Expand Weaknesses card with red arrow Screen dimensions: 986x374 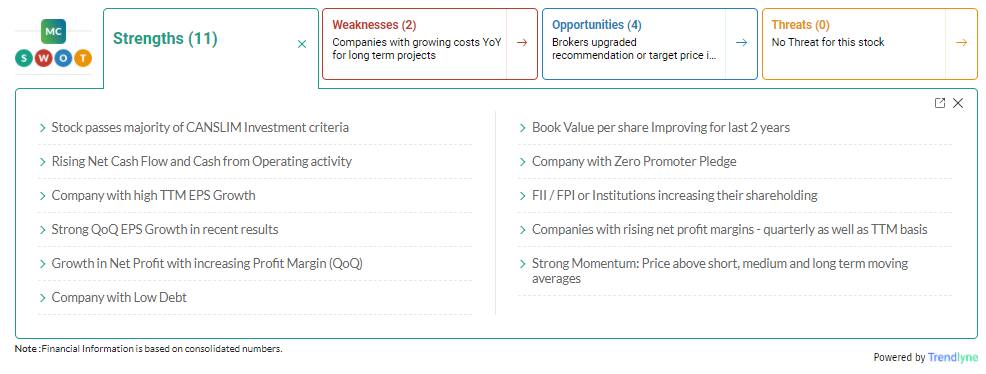[x=522, y=43]
